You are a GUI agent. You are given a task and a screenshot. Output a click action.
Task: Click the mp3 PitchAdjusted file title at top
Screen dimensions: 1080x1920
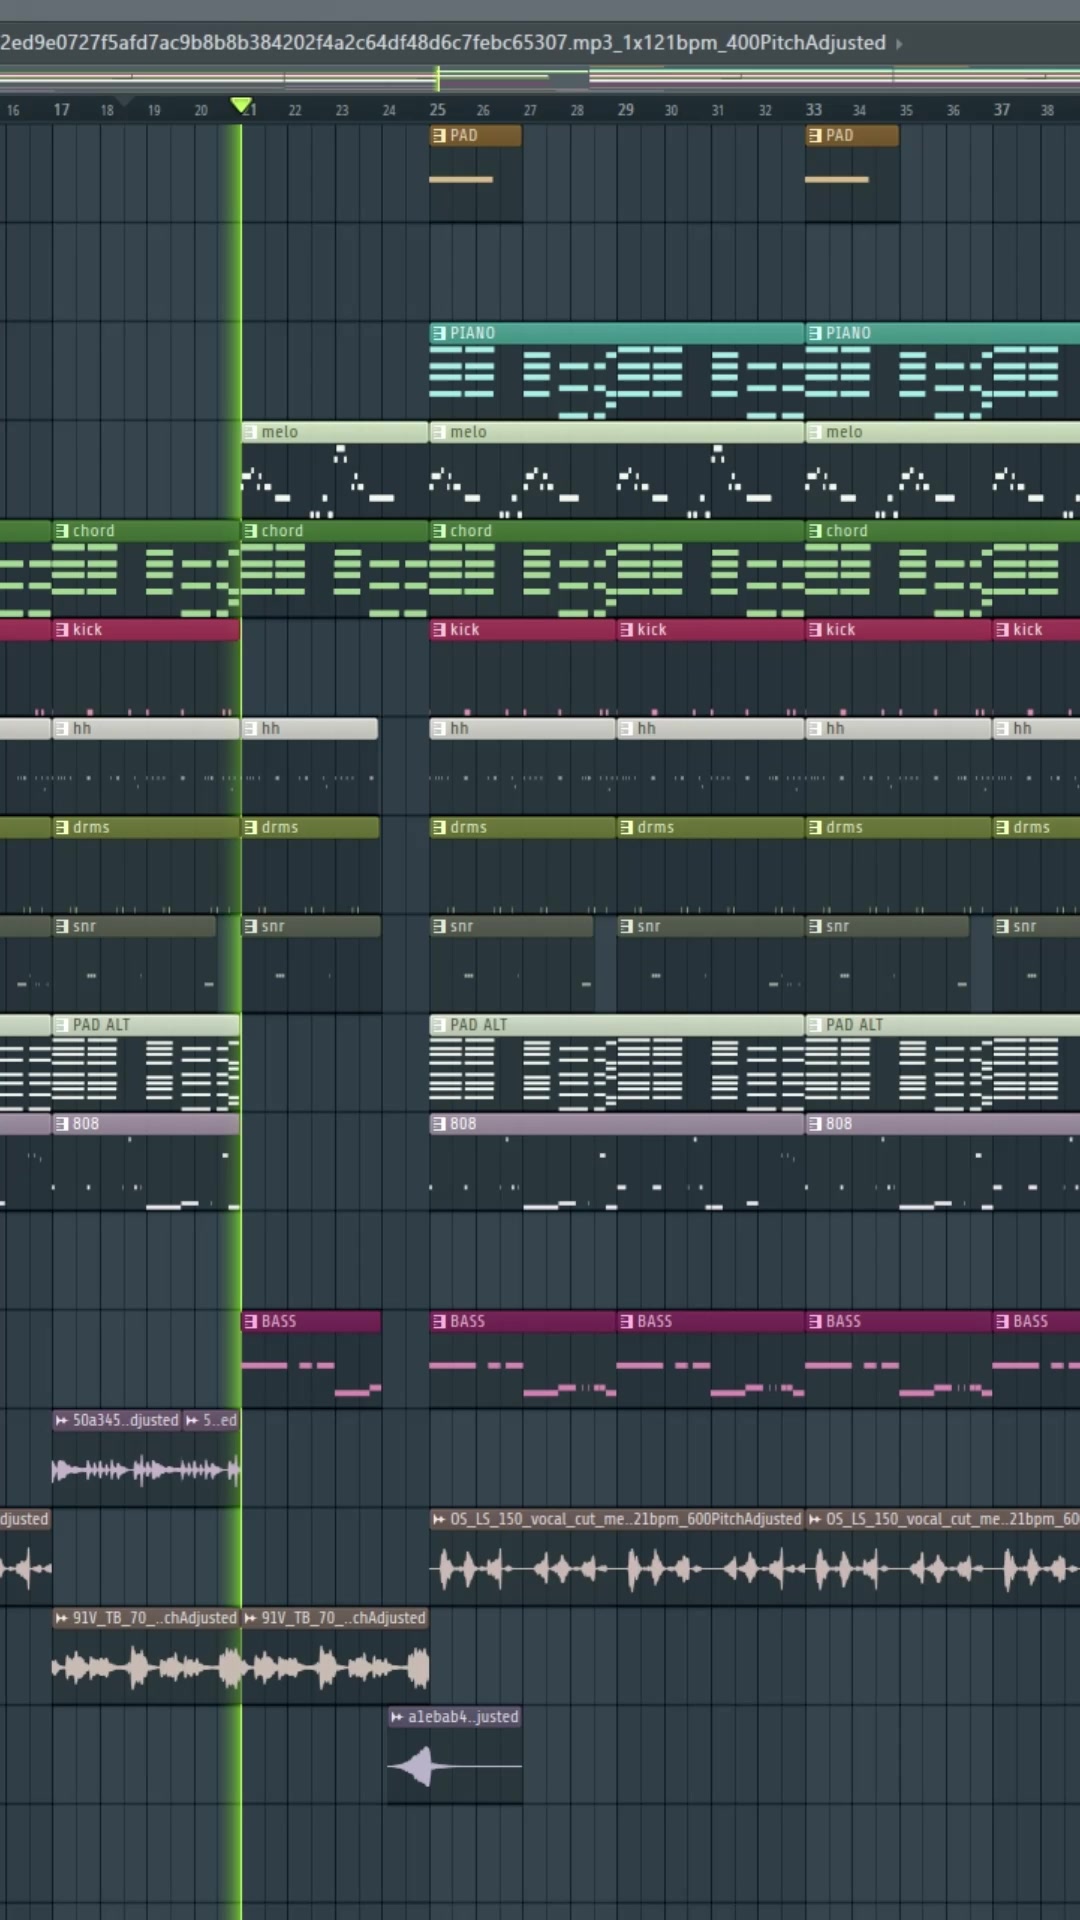pyautogui.click(x=443, y=43)
